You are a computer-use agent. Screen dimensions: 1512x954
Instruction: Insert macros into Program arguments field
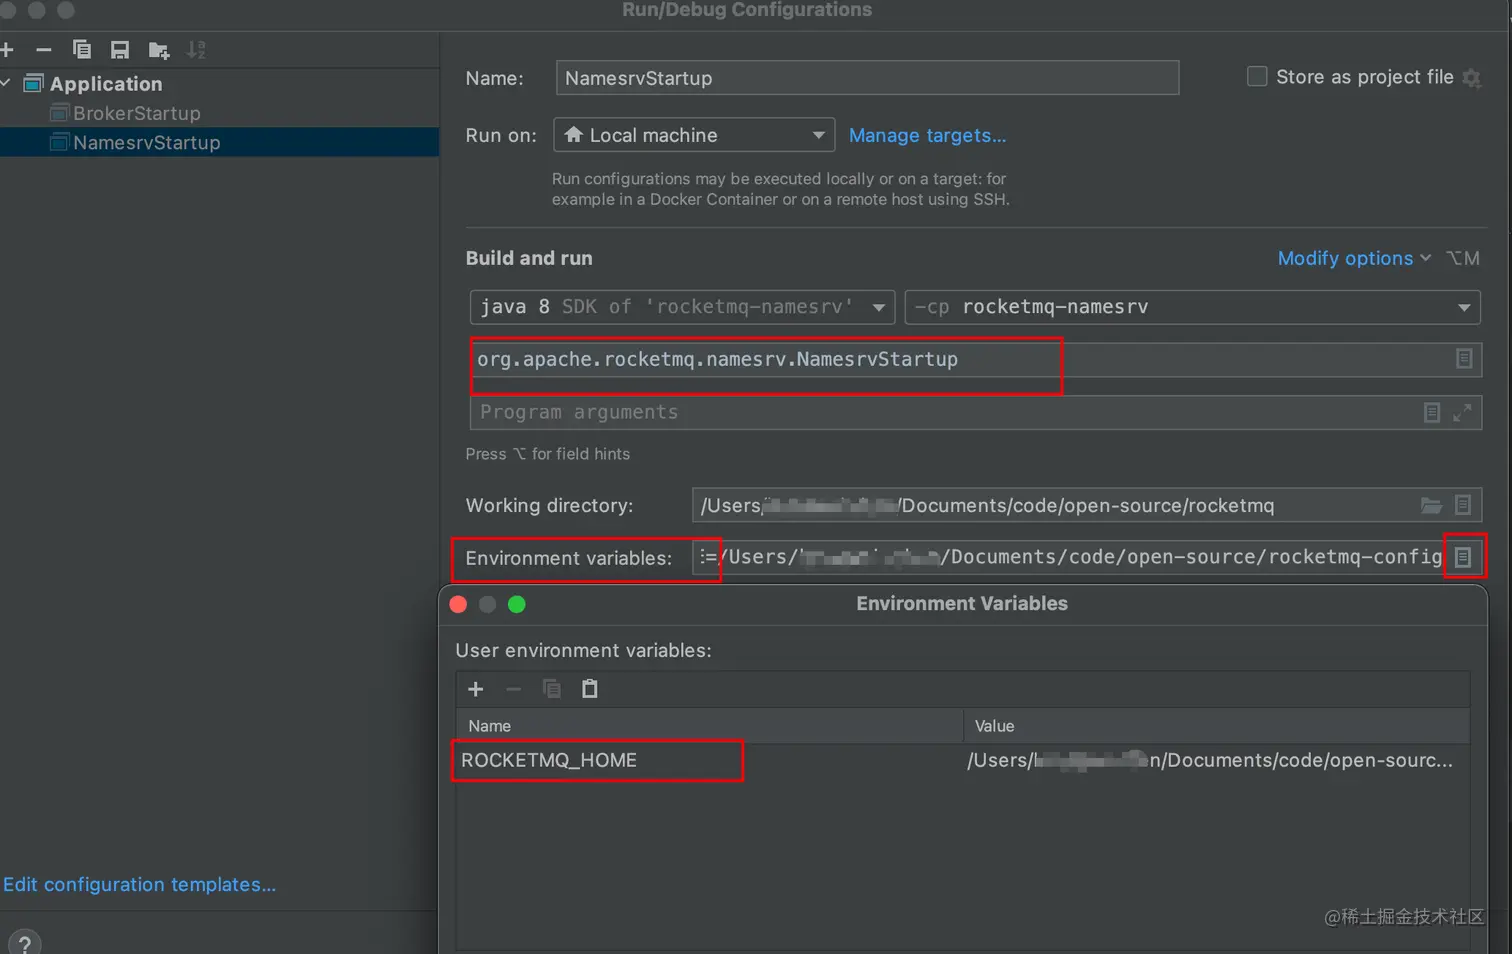(1432, 412)
